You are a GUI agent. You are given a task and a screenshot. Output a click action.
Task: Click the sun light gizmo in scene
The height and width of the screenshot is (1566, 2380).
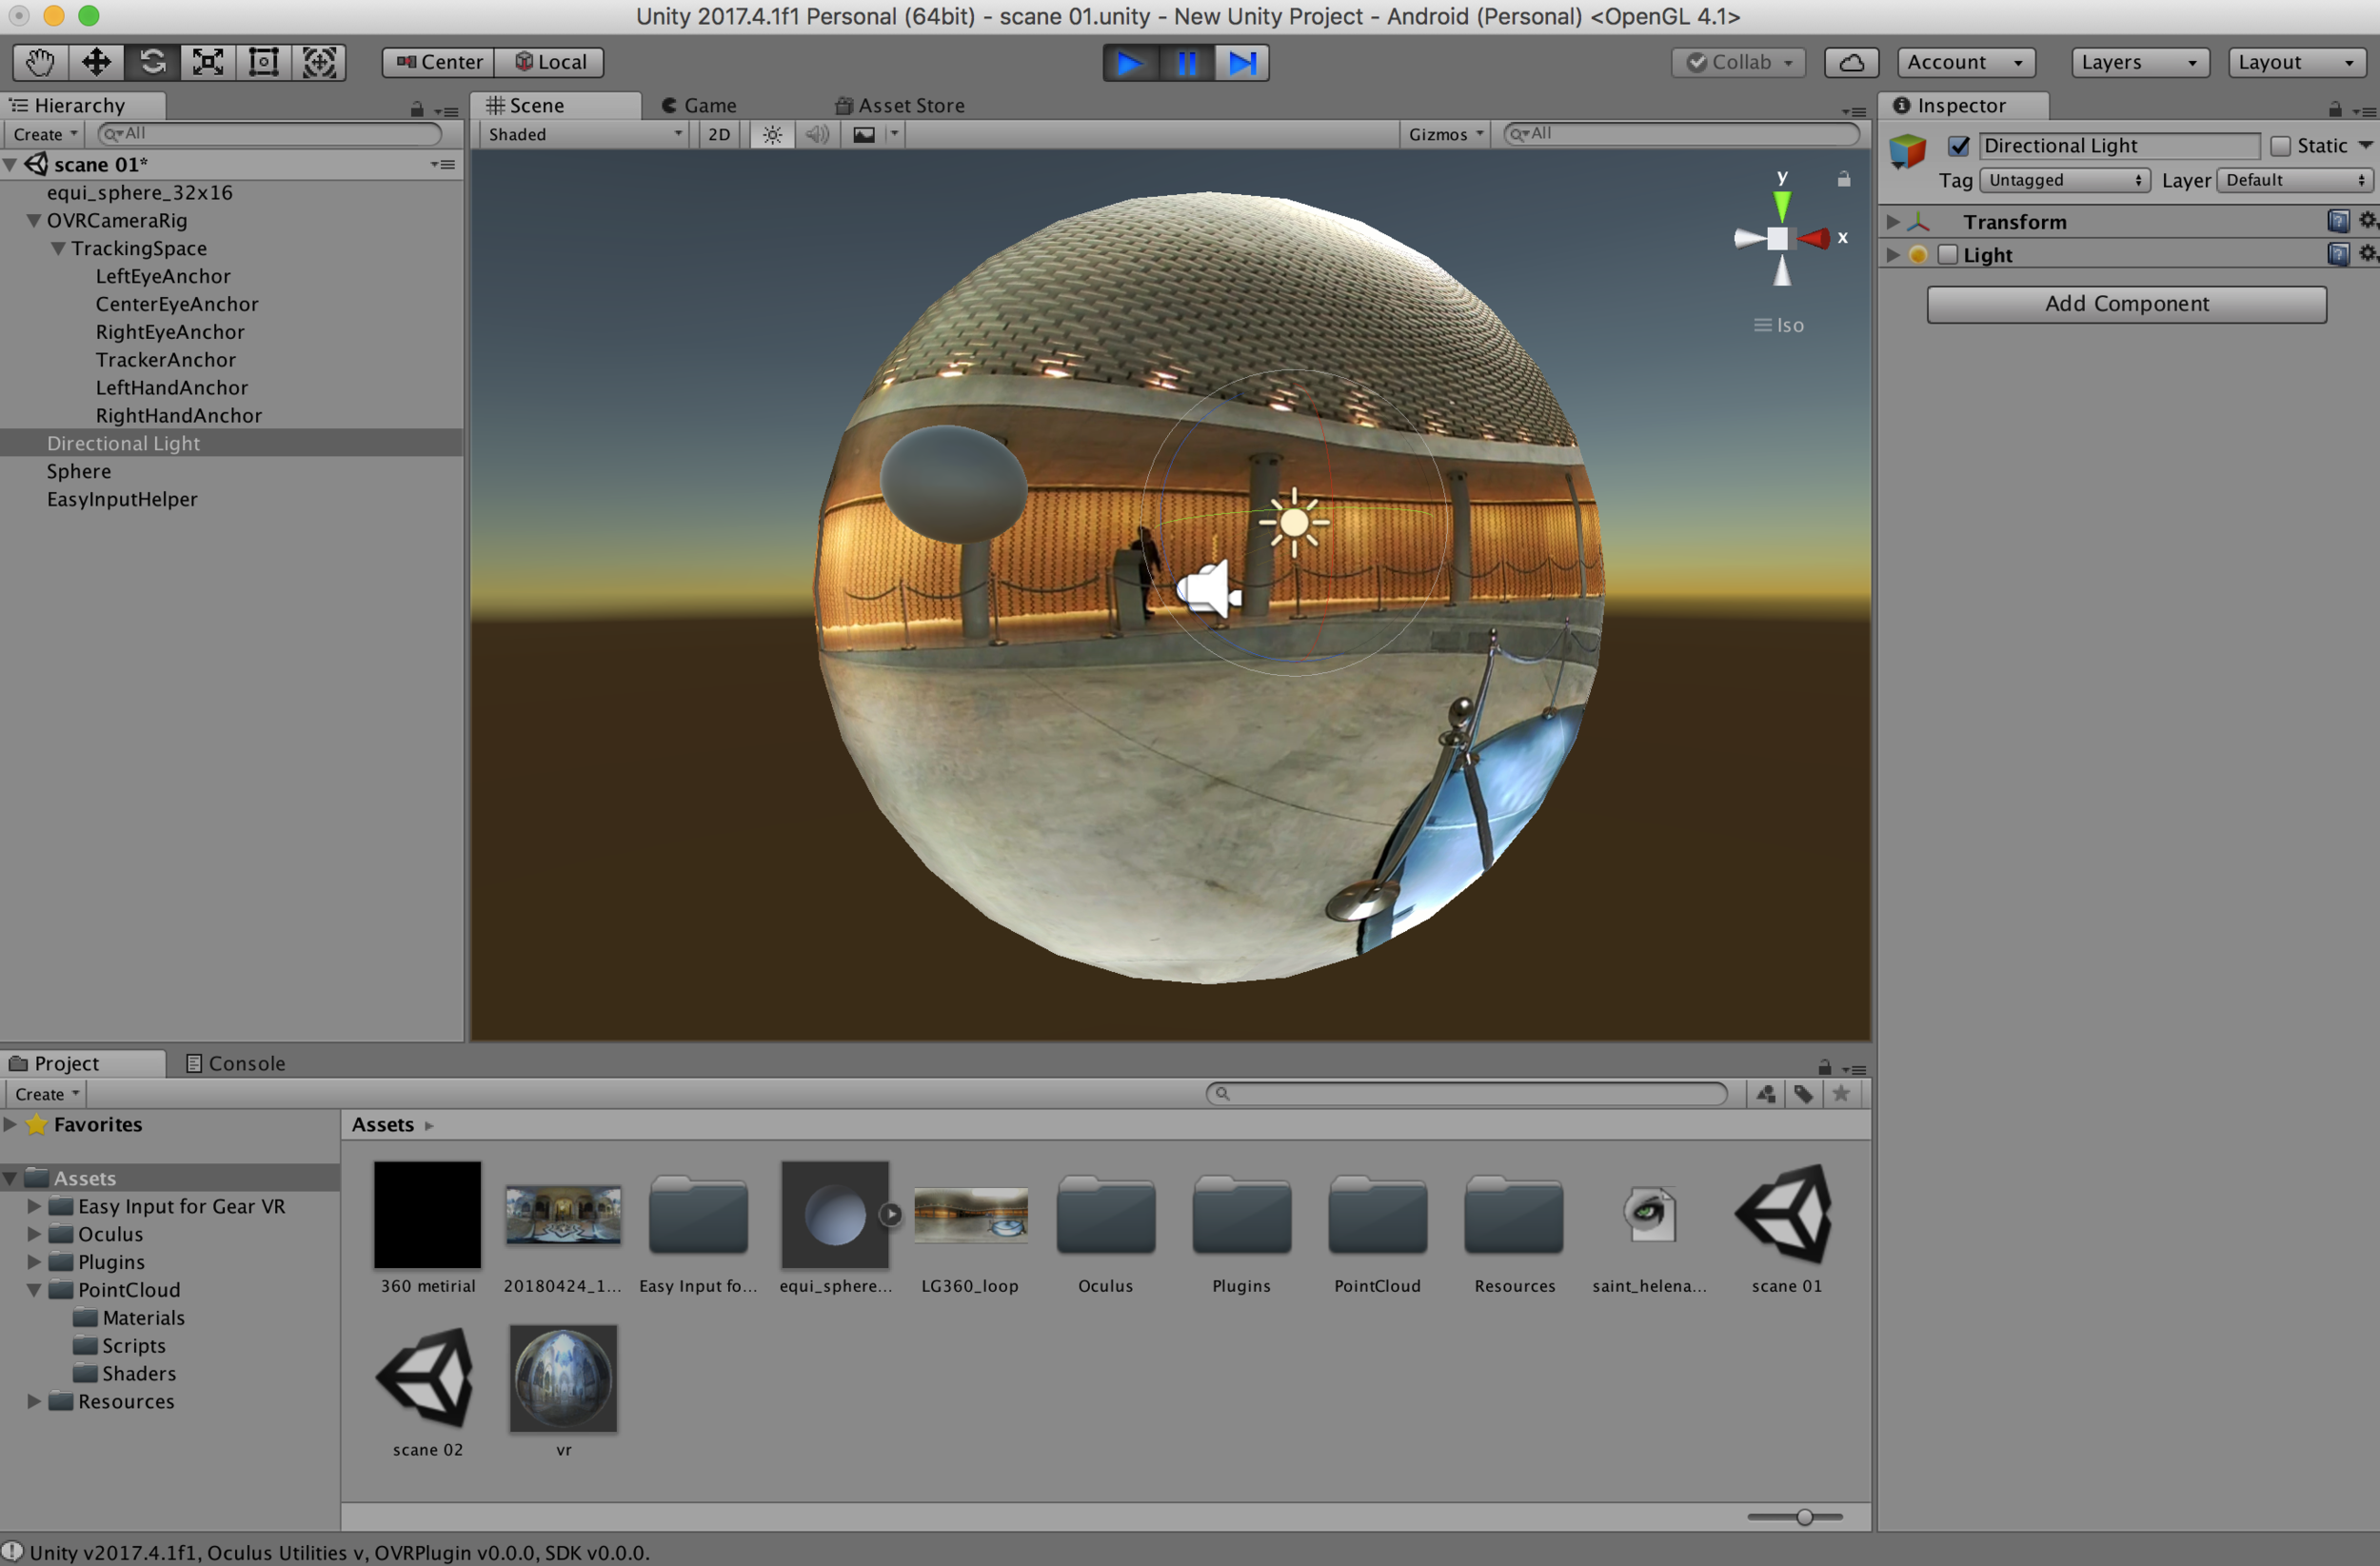[1294, 522]
